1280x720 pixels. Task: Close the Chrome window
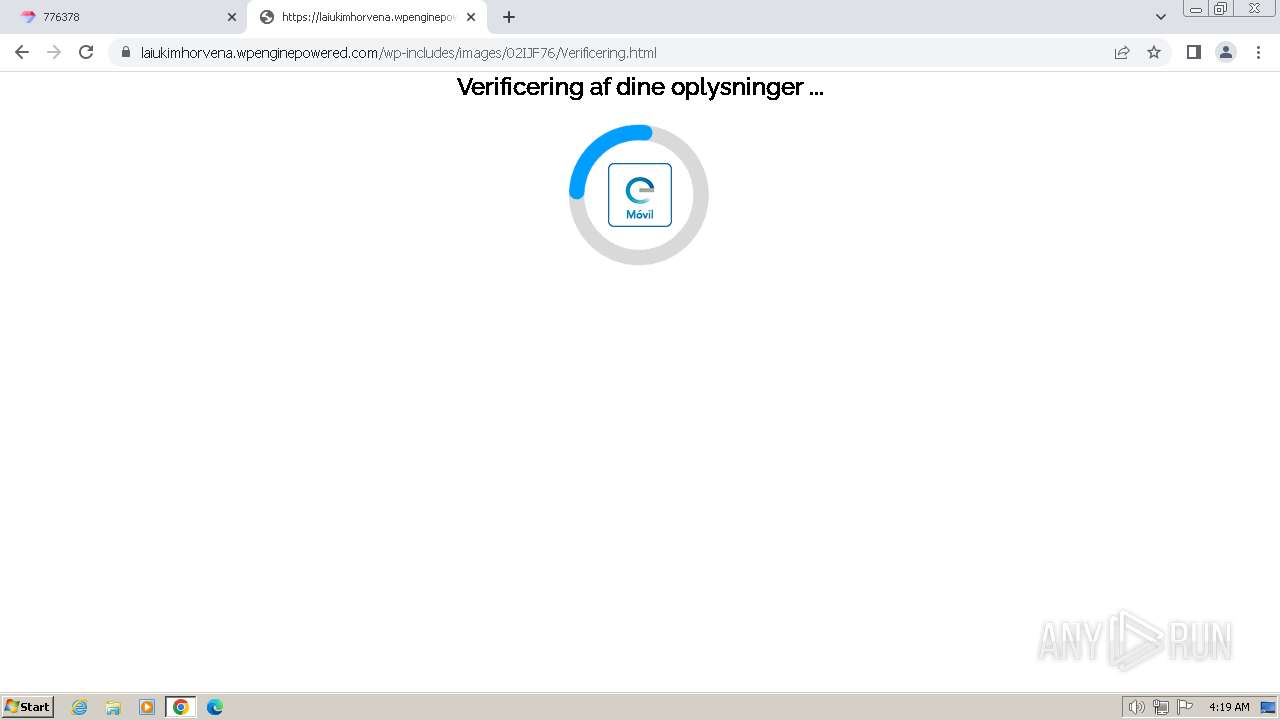point(1254,9)
